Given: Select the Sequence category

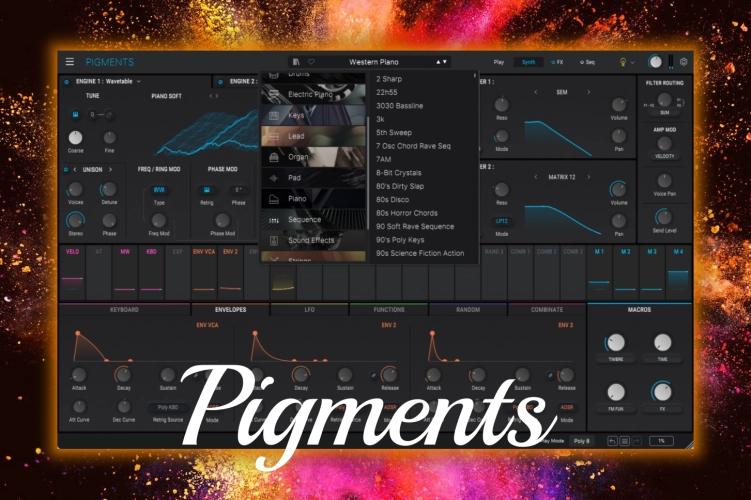Looking at the screenshot, I should [x=313, y=219].
